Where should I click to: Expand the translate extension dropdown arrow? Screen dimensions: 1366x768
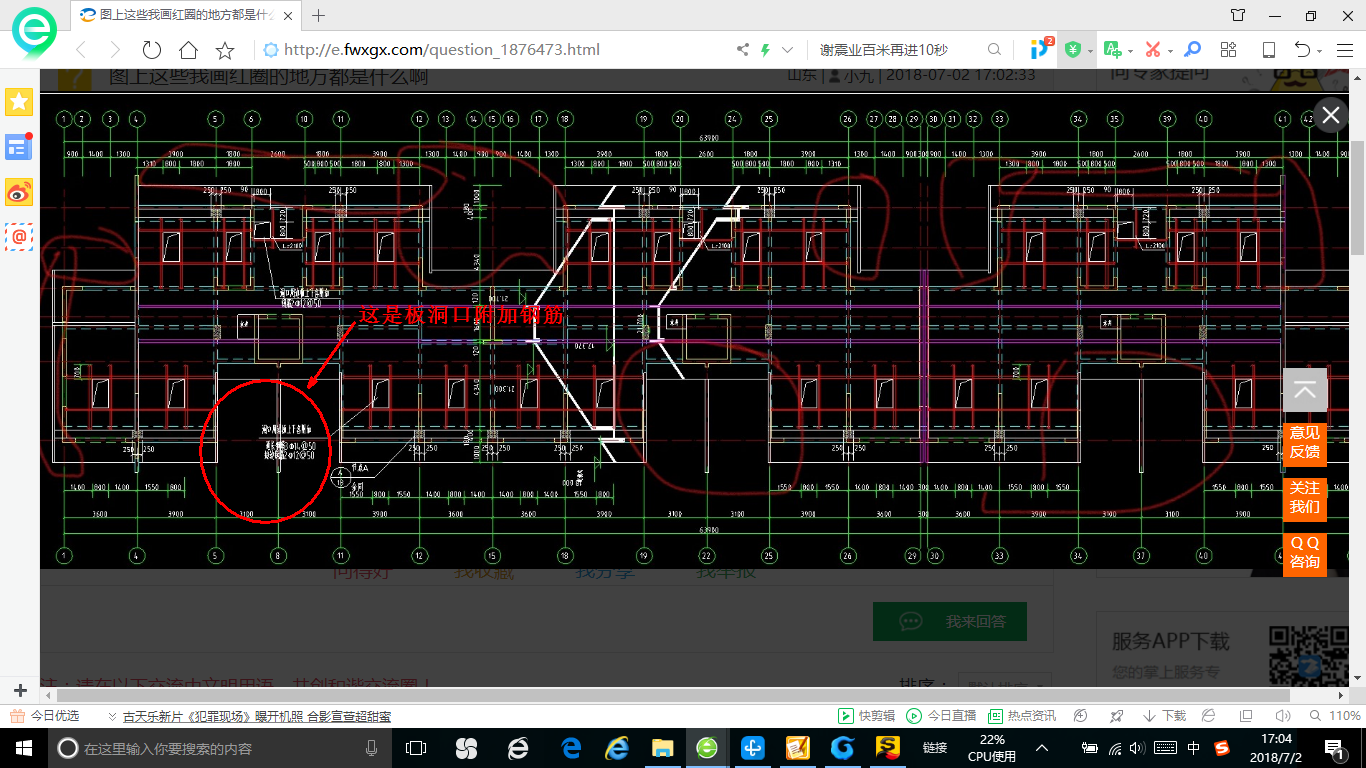[x=1130, y=51]
